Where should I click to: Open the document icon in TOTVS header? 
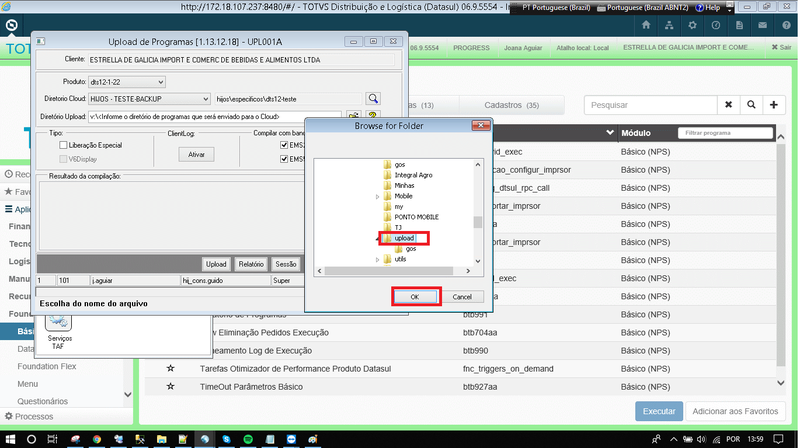coord(739,25)
